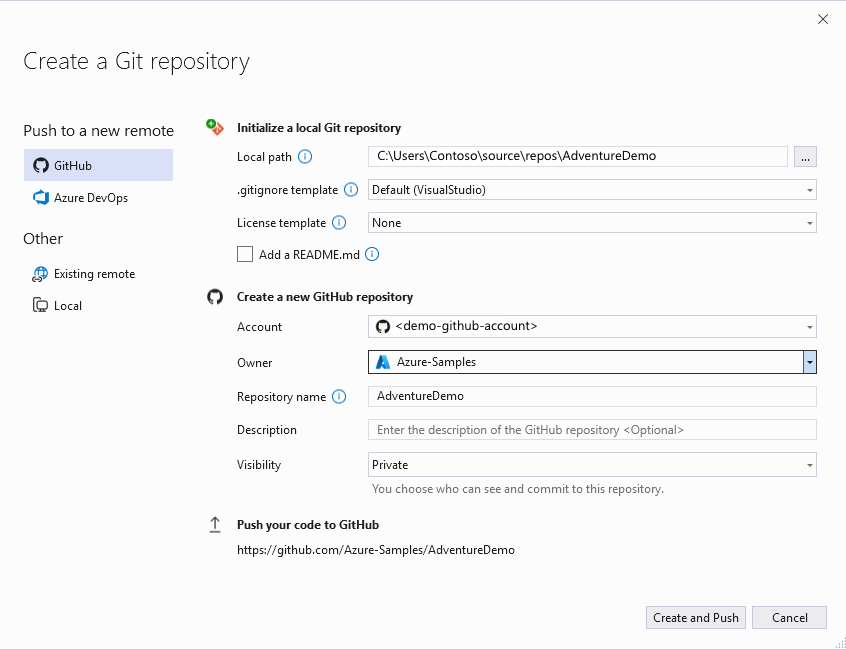
Task: Click the GitHub logo beside Create a new GitHub repository
Action: [214, 297]
